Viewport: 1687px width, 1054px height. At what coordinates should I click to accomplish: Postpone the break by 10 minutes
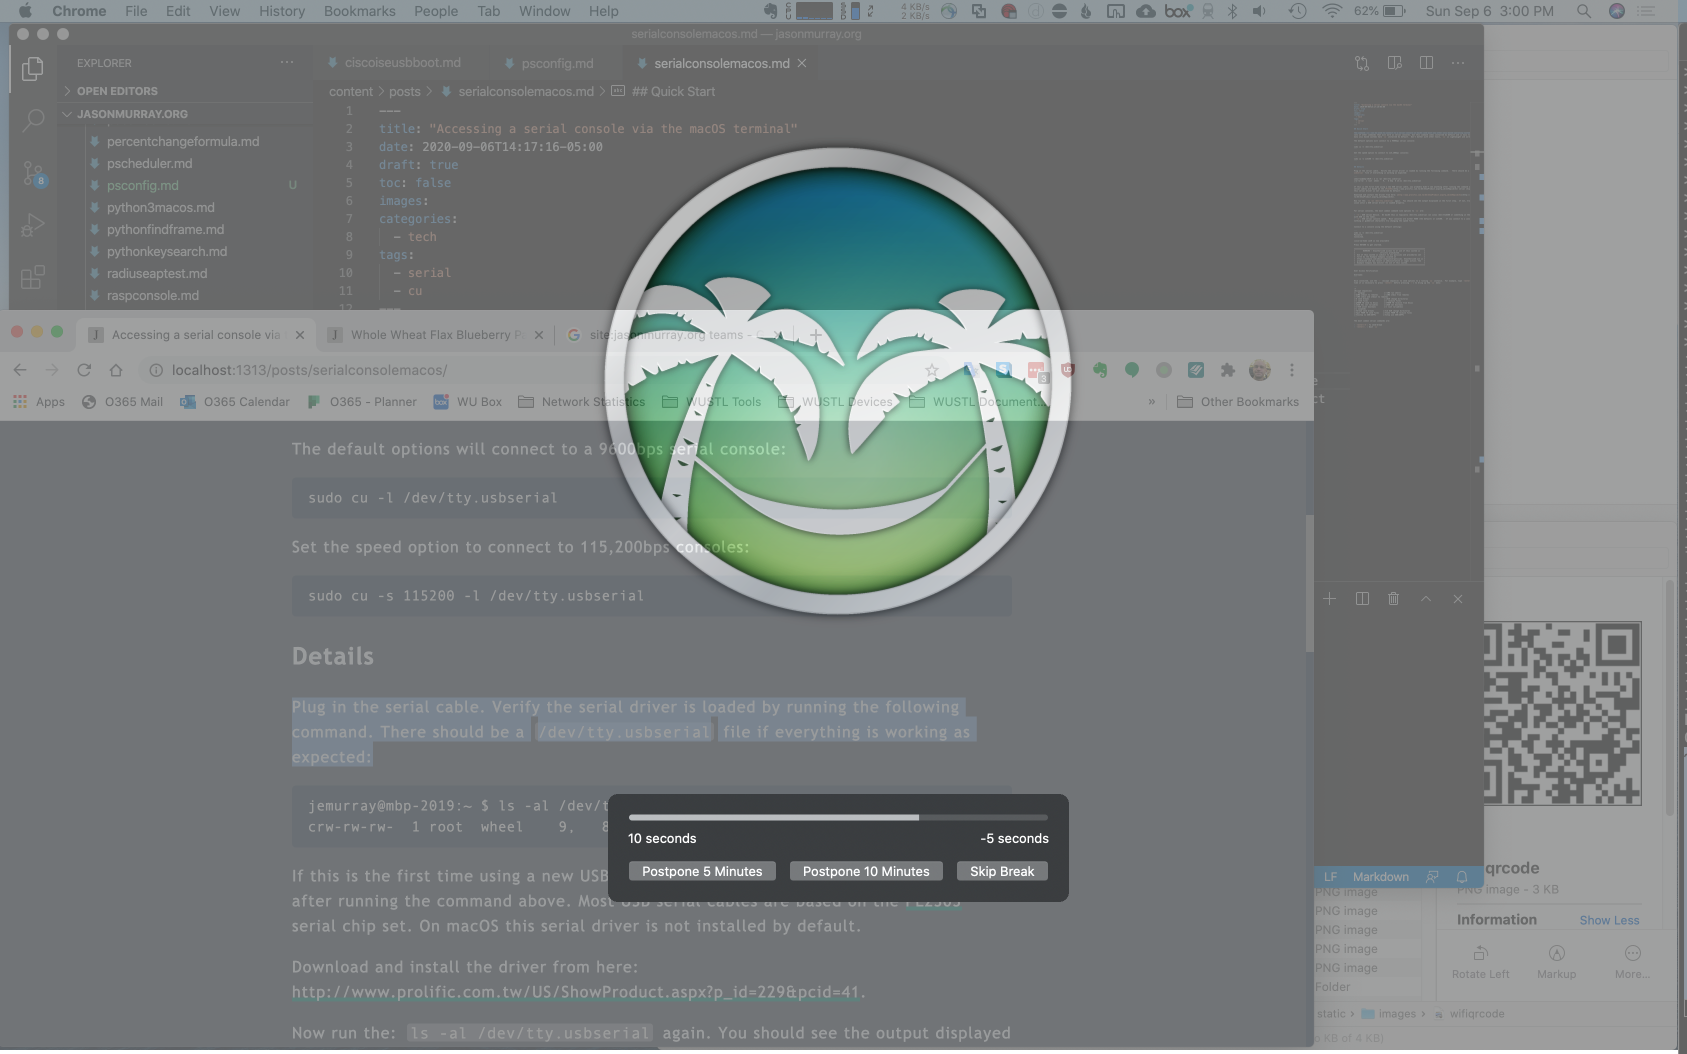tap(866, 871)
